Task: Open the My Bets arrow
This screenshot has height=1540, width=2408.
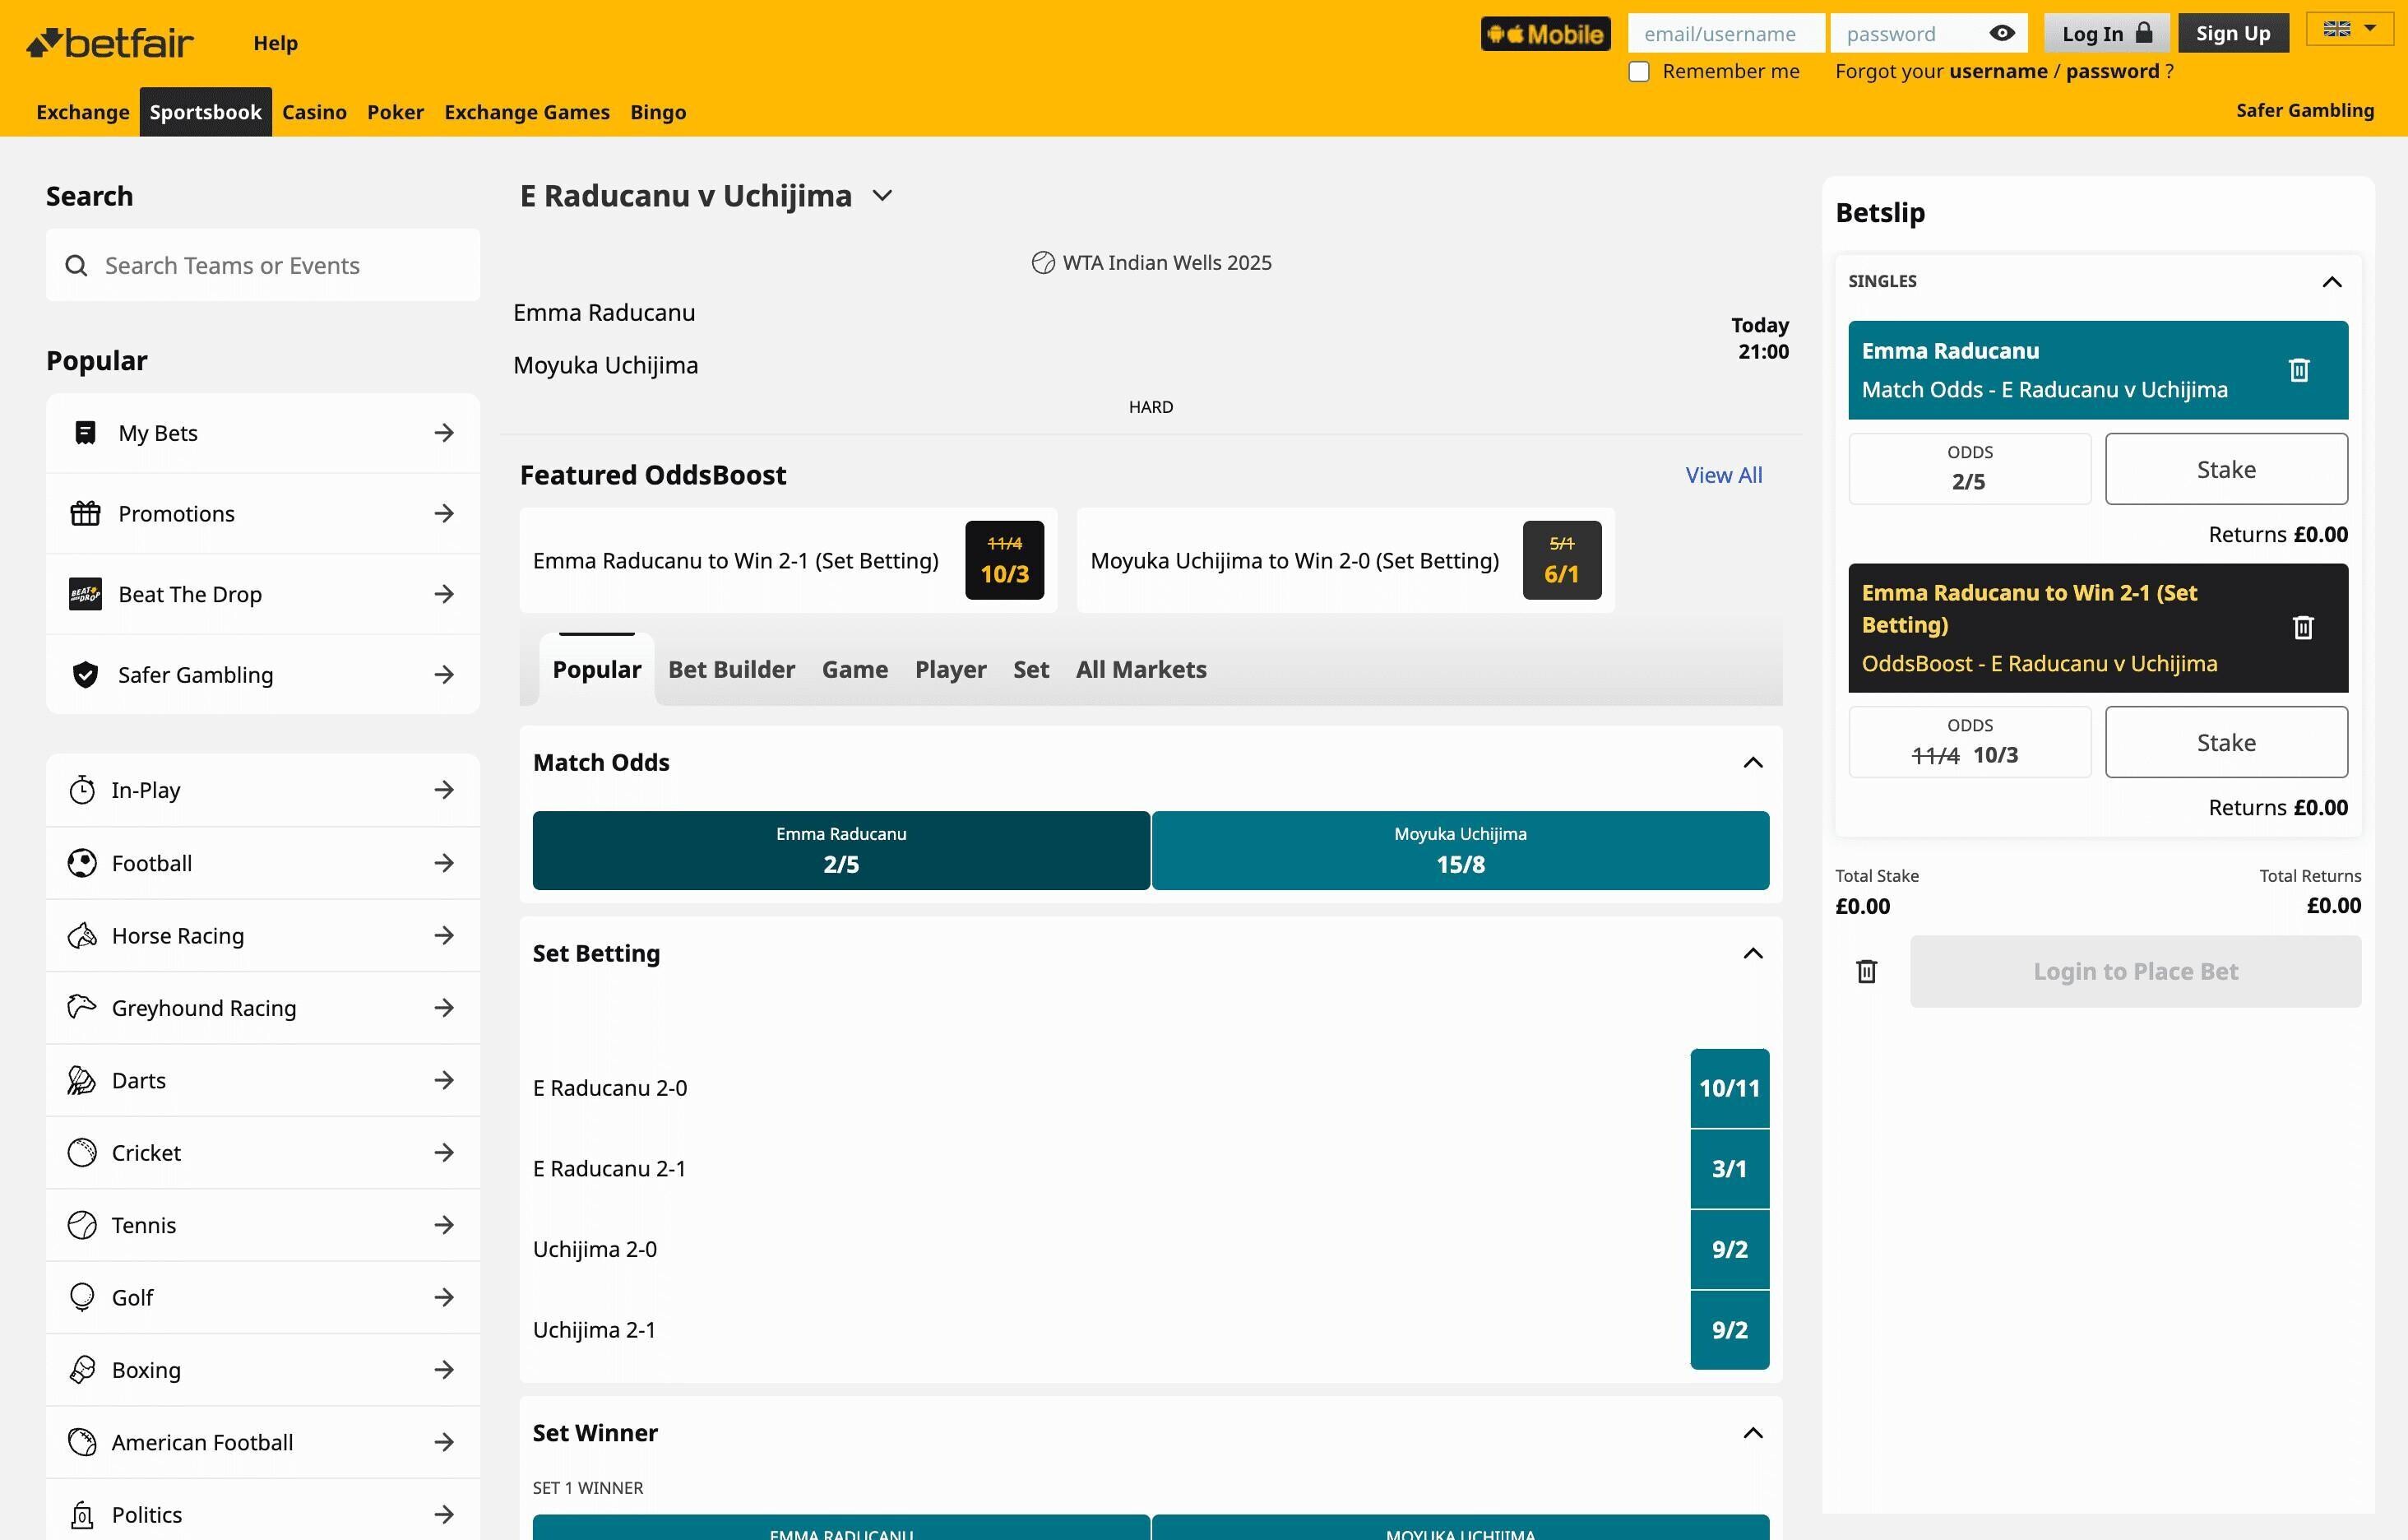Action: click(x=444, y=433)
